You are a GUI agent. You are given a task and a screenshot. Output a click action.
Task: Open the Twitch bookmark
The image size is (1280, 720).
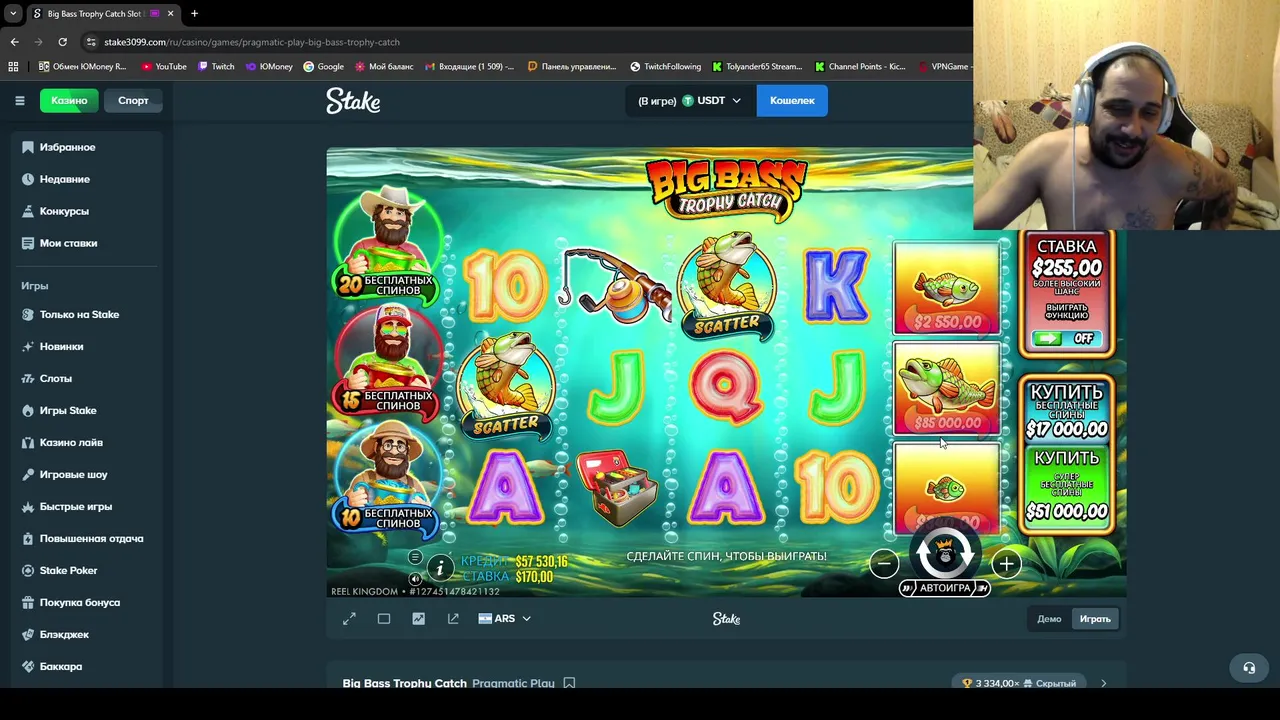[x=216, y=67]
